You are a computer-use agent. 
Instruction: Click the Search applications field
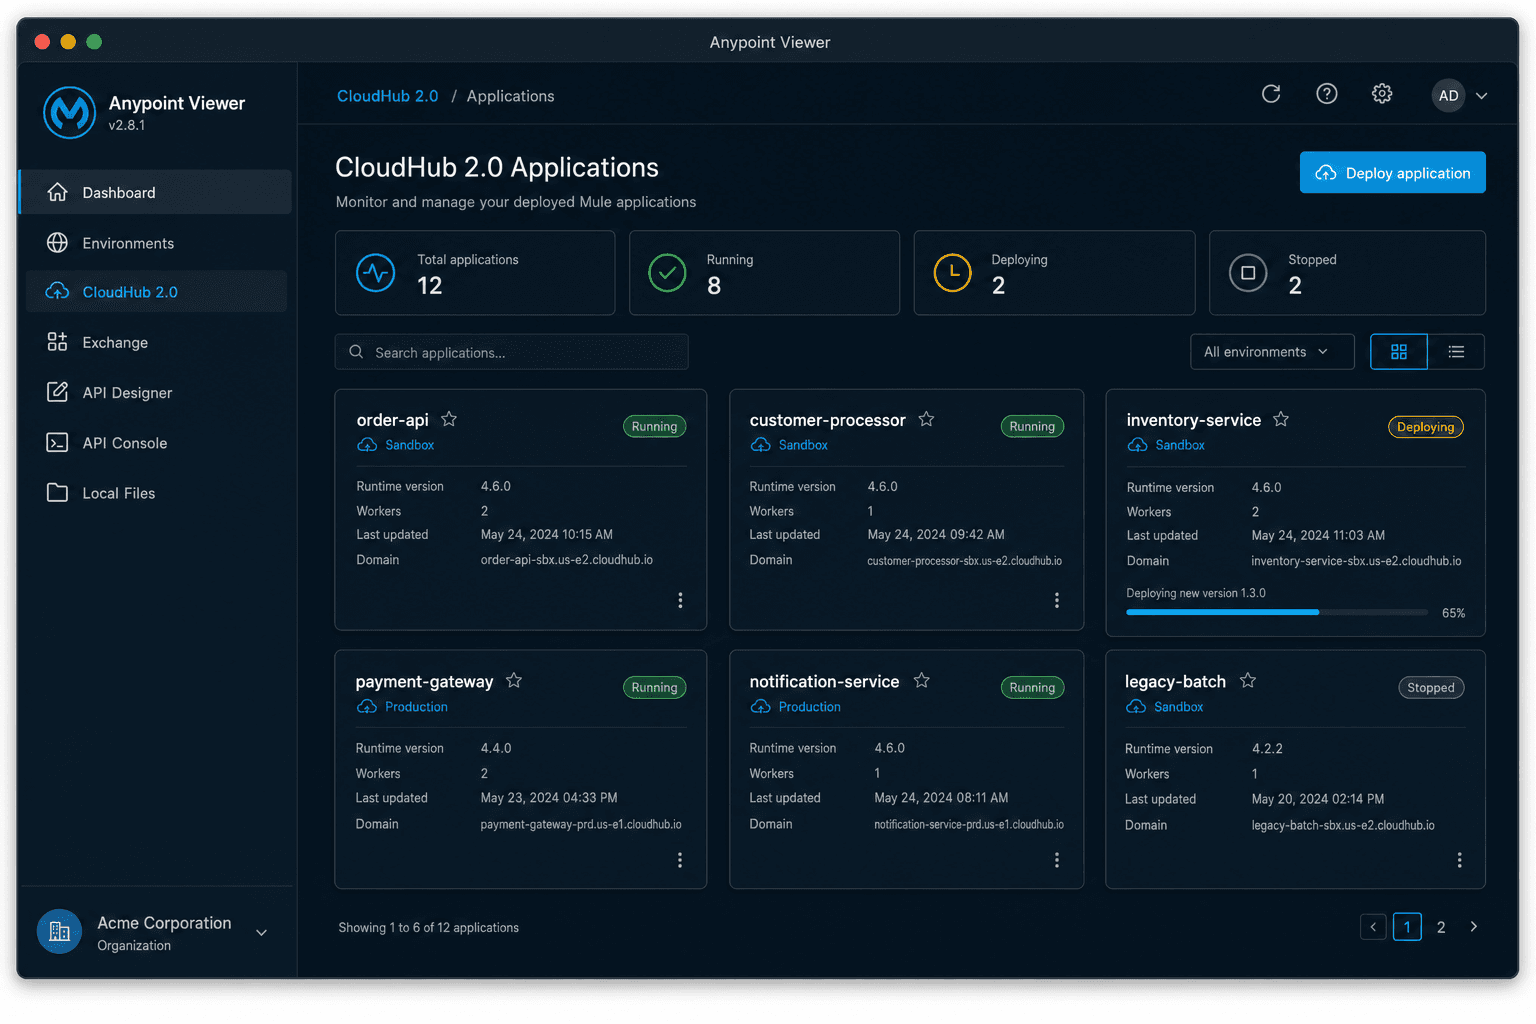[x=512, y=352]
